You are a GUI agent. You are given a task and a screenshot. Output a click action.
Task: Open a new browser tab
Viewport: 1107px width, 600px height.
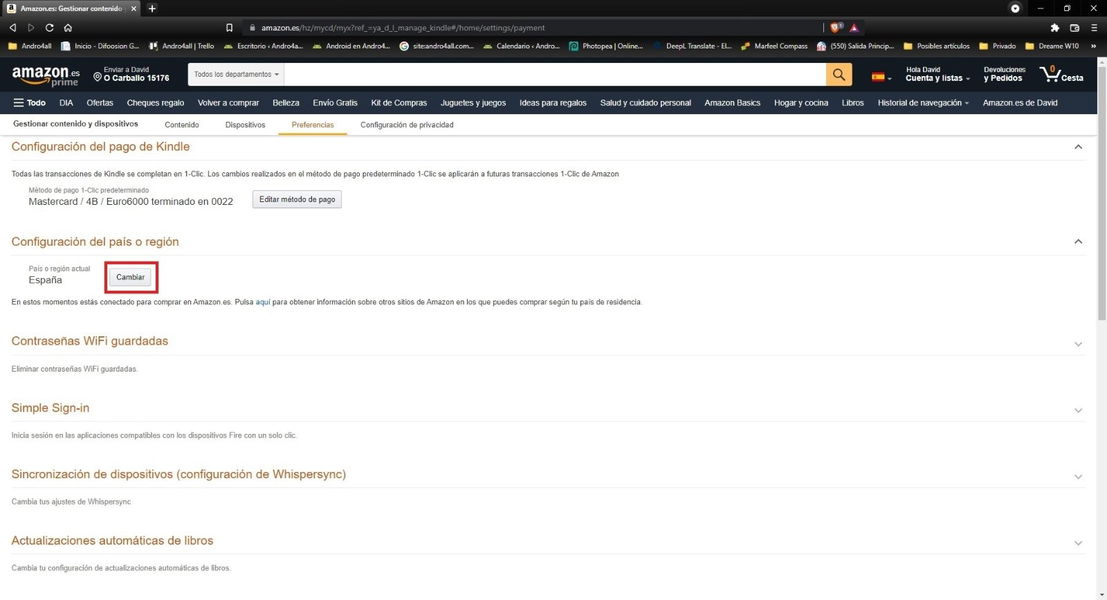coord(152,8)
